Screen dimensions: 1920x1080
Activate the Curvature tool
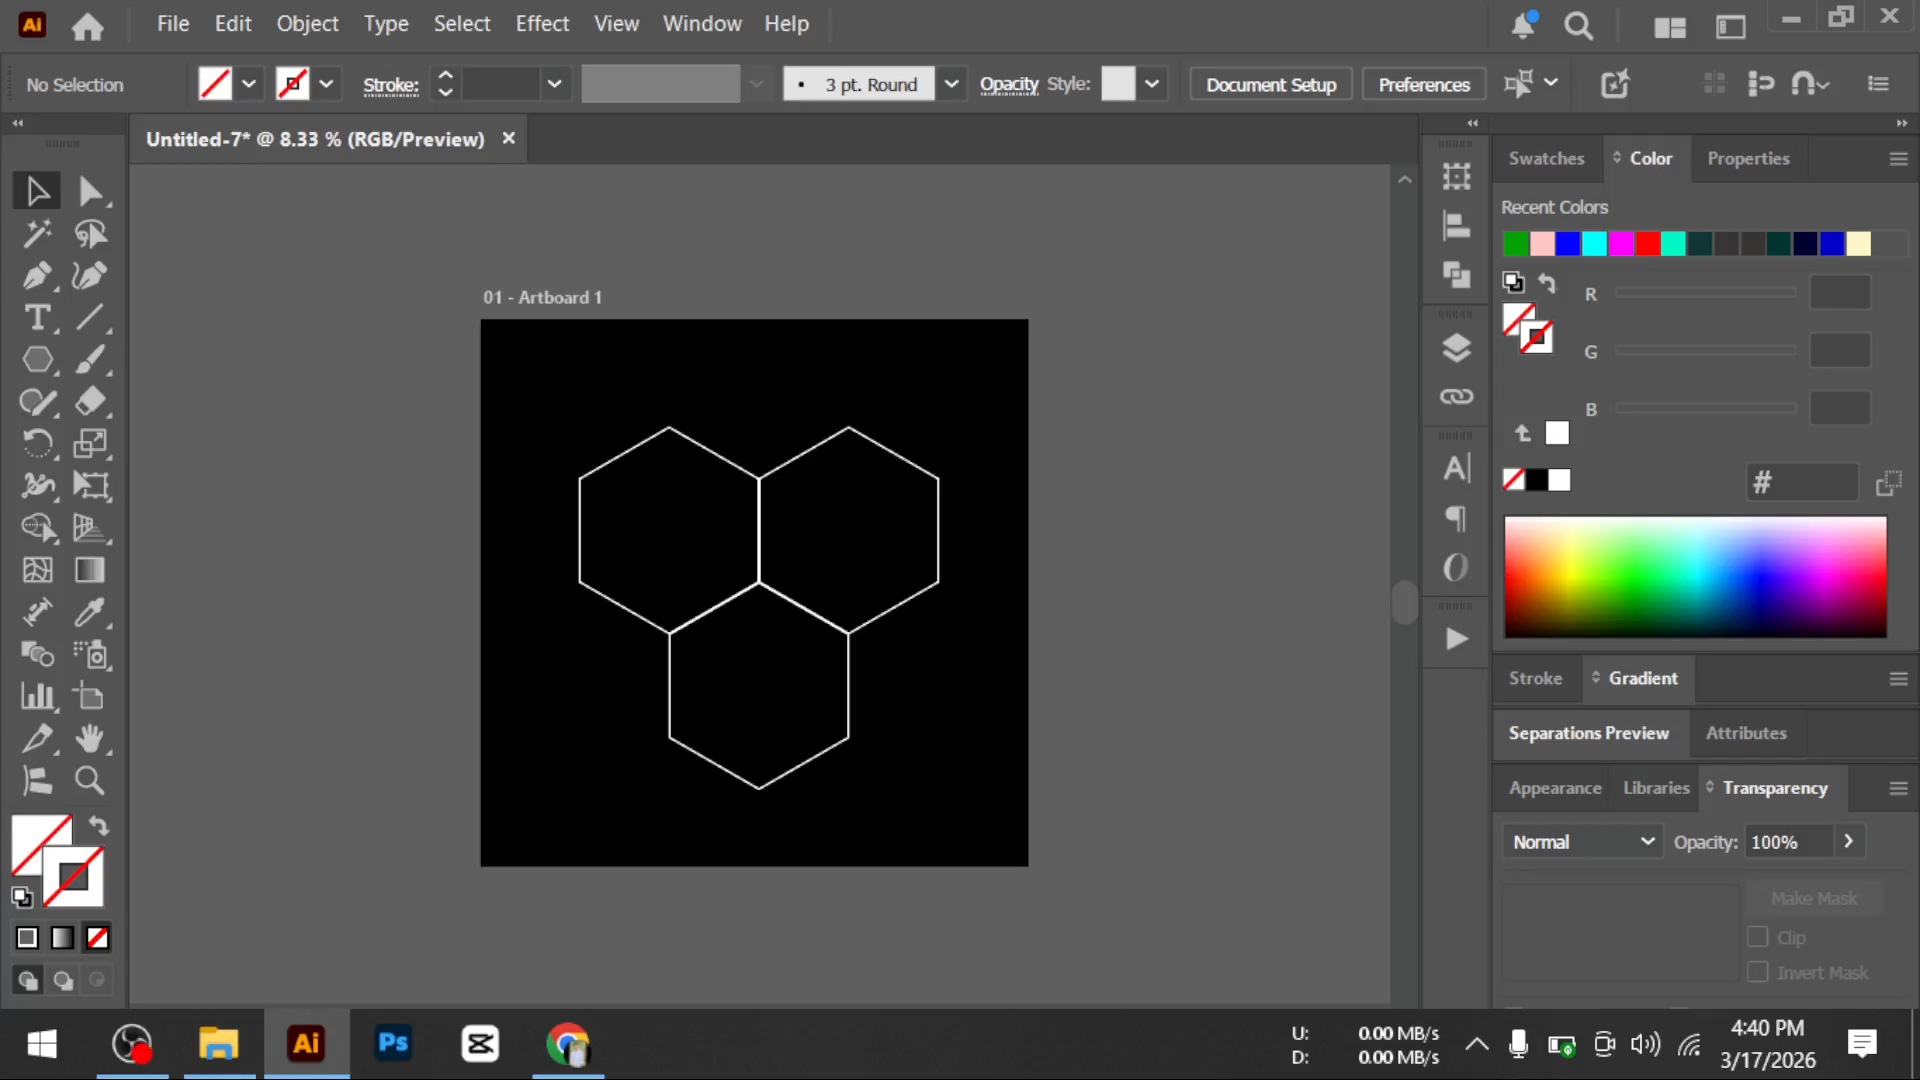(x=90, y=276)
